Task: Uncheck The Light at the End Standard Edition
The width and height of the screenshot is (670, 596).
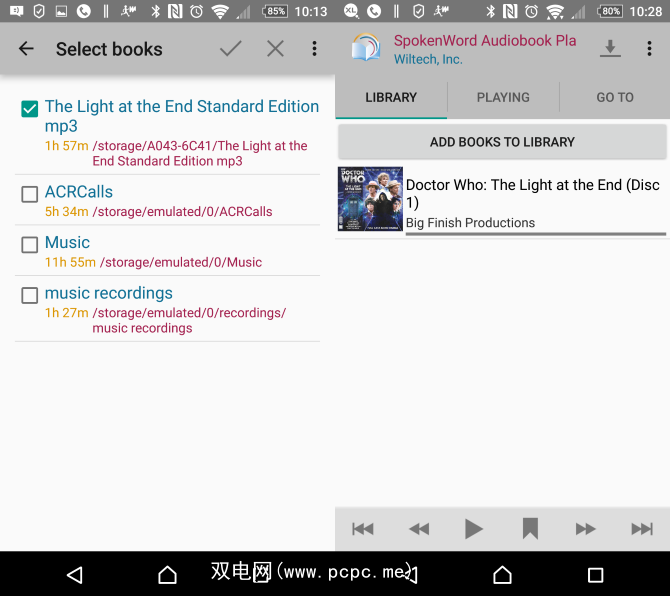Action: (29, 109)
